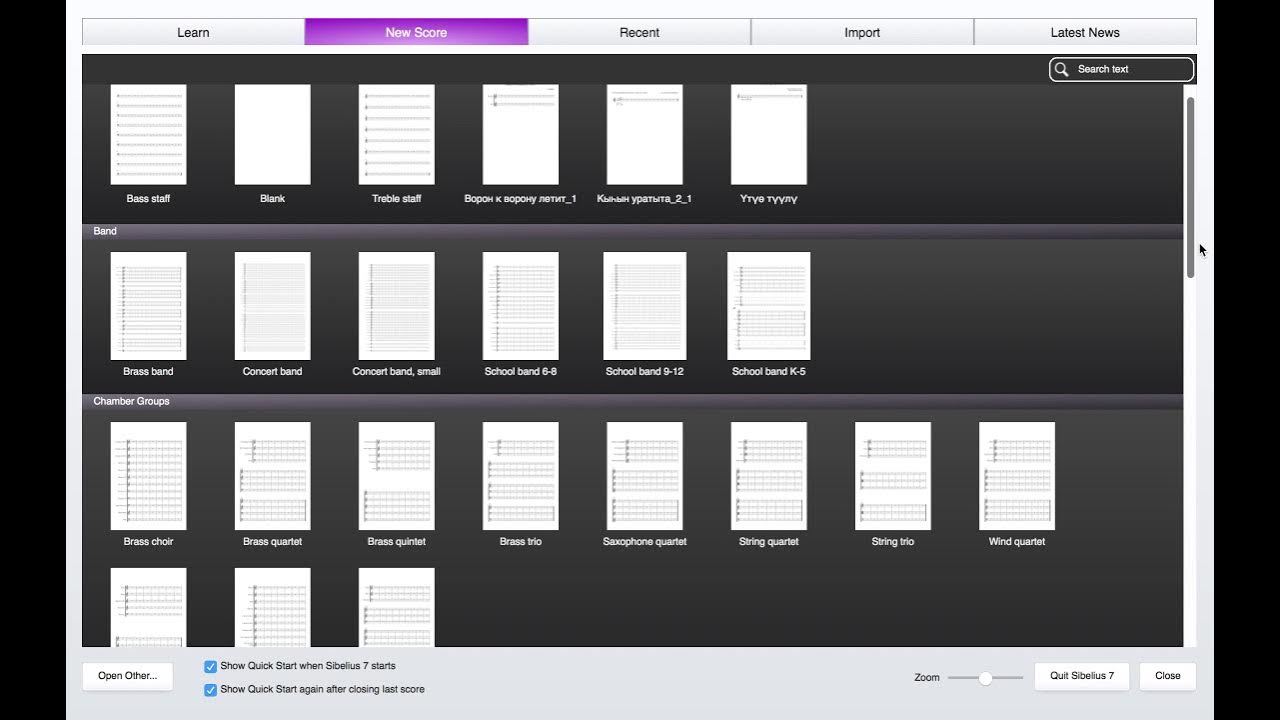The width and height of the screenshot is (1280, 720).
Task: Choose the Wind quartet template
Action: 1016,476
